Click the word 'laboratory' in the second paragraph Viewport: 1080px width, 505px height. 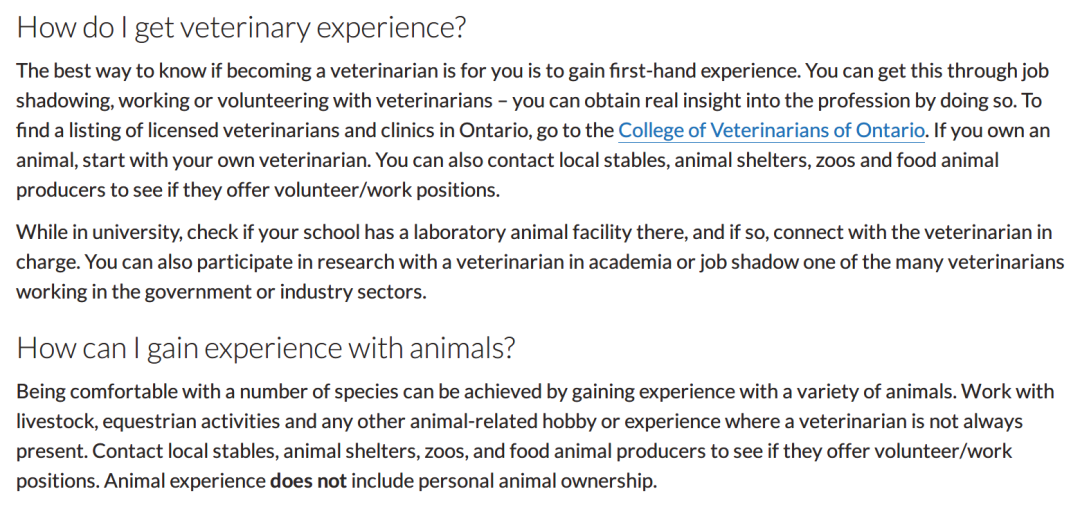pyautogui.click(x=459, y=232)
